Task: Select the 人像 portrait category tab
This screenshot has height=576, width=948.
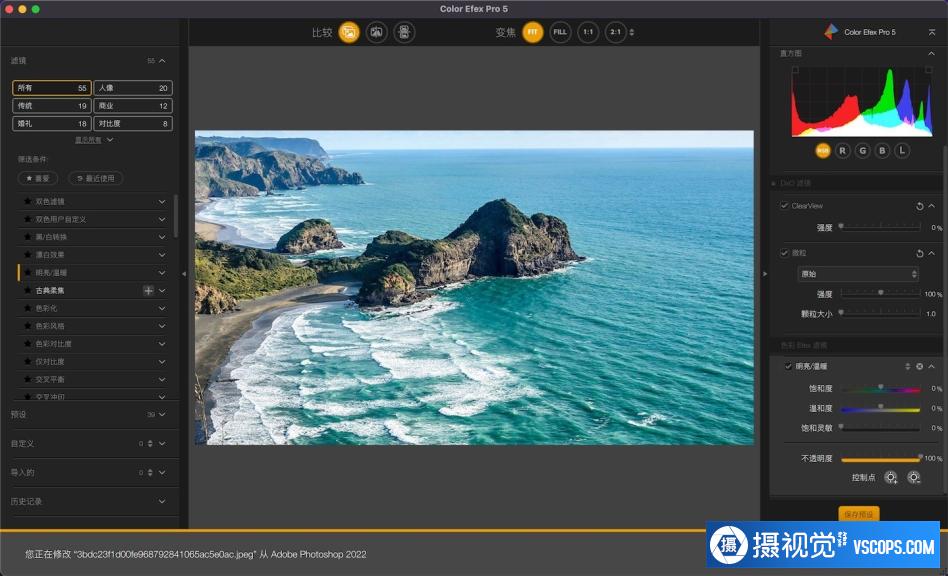Action: point(133,88)
